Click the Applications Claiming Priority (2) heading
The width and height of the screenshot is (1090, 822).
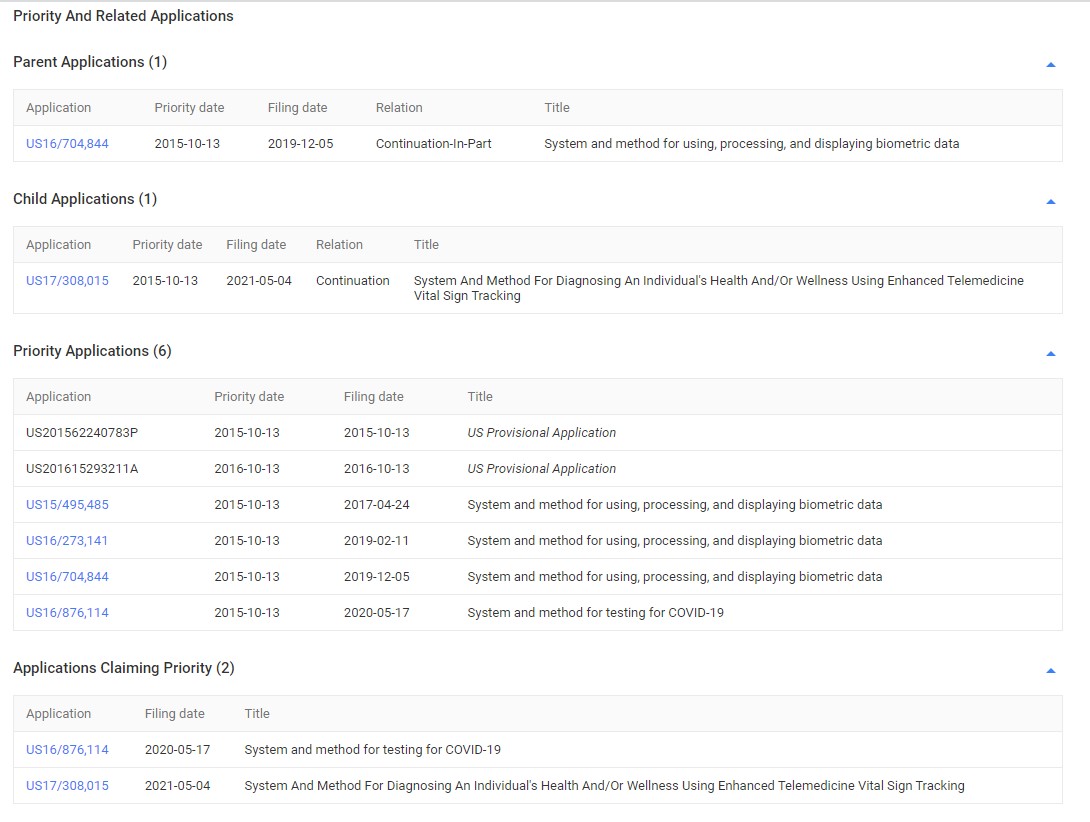tap(124, 668)
